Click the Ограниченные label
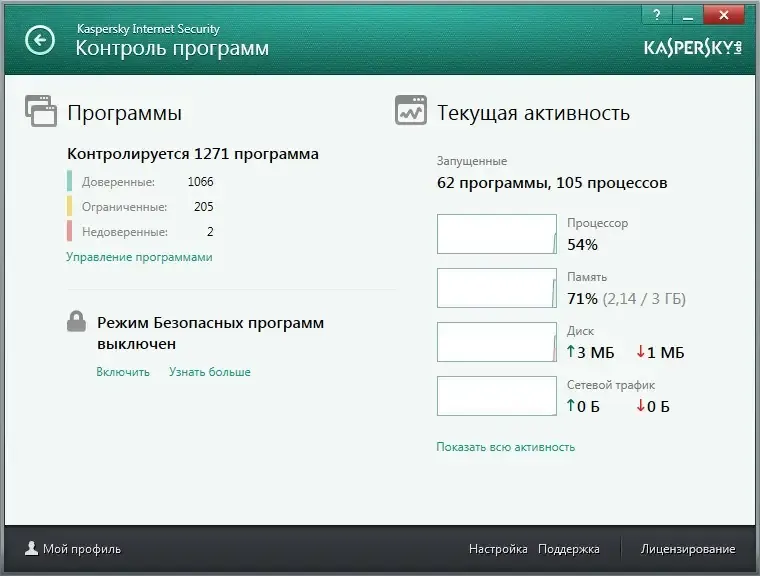 pyautogui.click(x=125, y=207)
